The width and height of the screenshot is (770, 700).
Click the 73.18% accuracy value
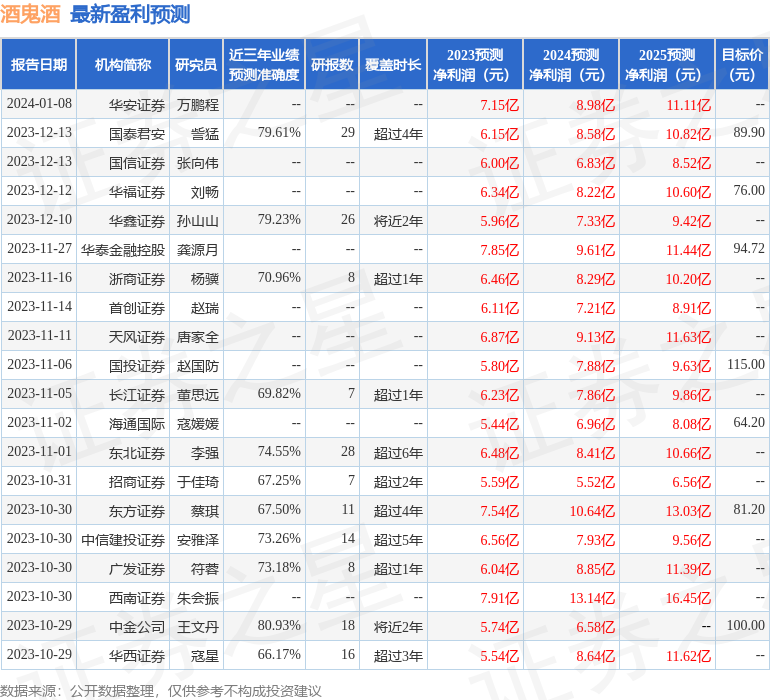point(279,567)
